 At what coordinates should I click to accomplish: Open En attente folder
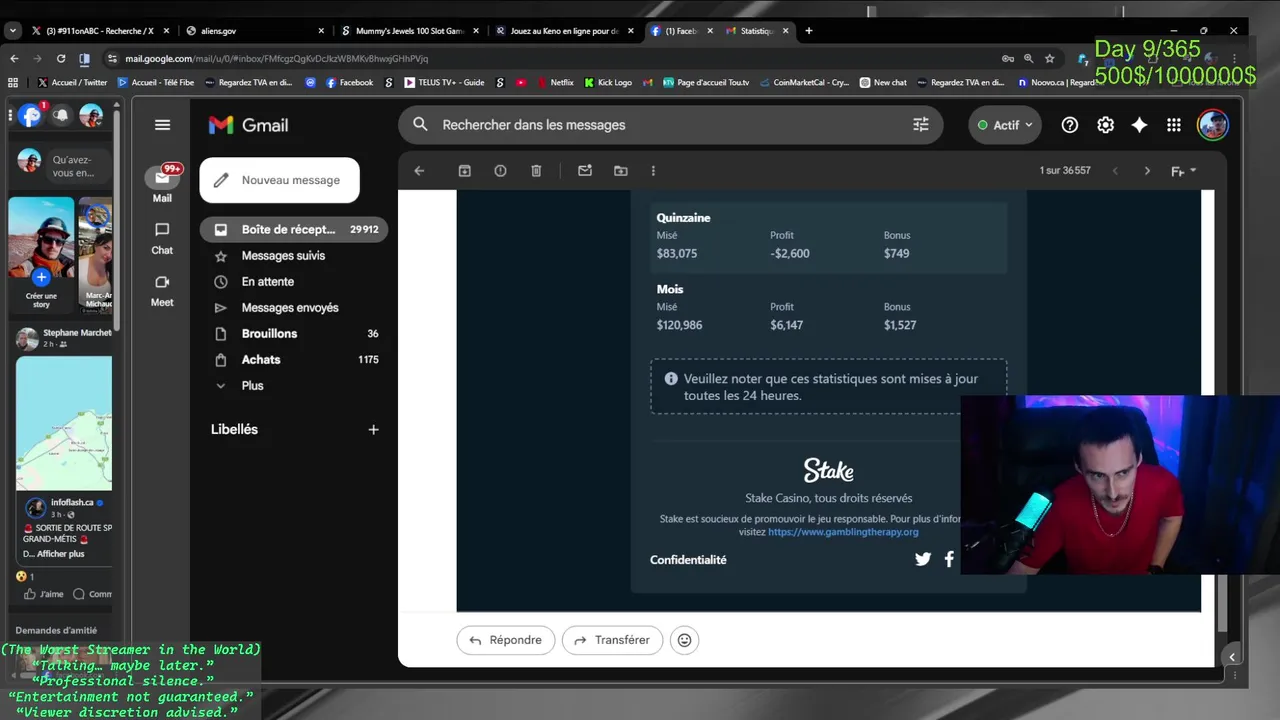click(x=293, y=282)
